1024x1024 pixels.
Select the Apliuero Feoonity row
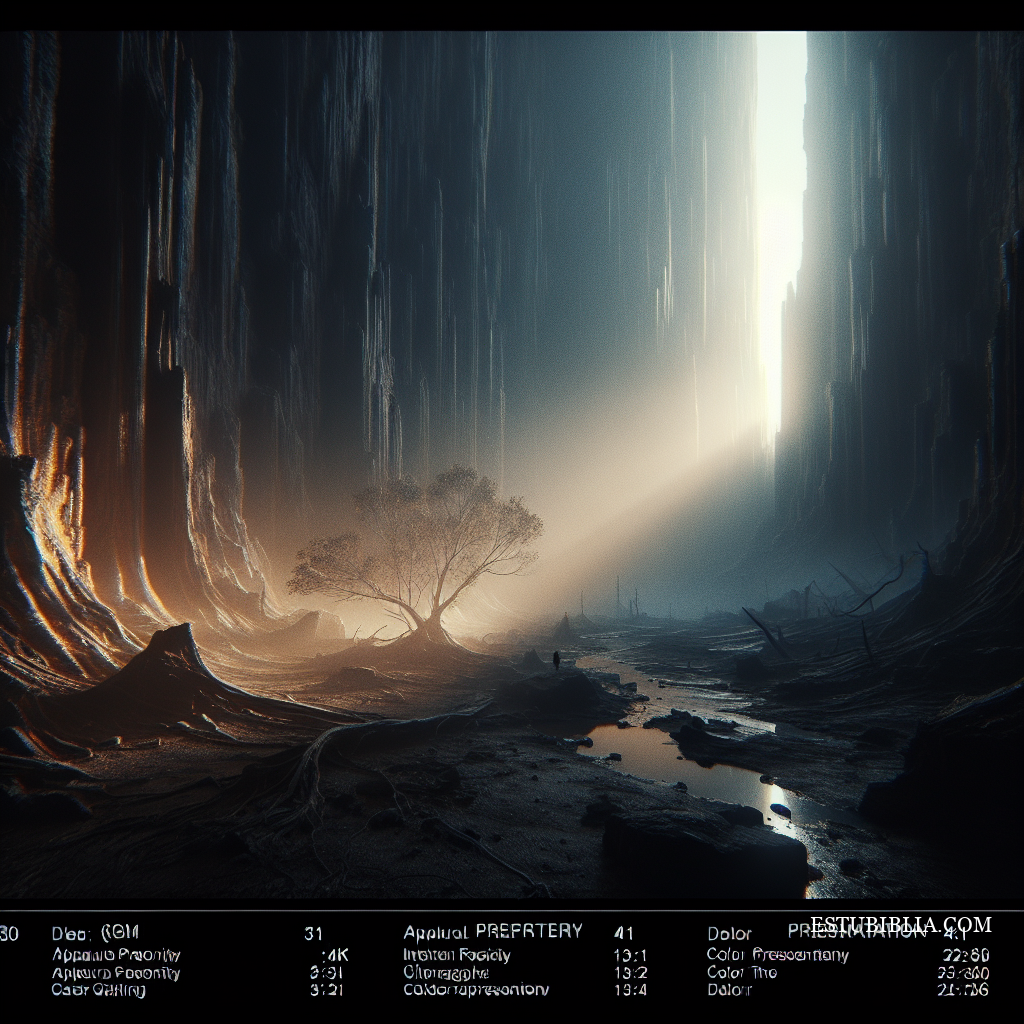point(116,972)
